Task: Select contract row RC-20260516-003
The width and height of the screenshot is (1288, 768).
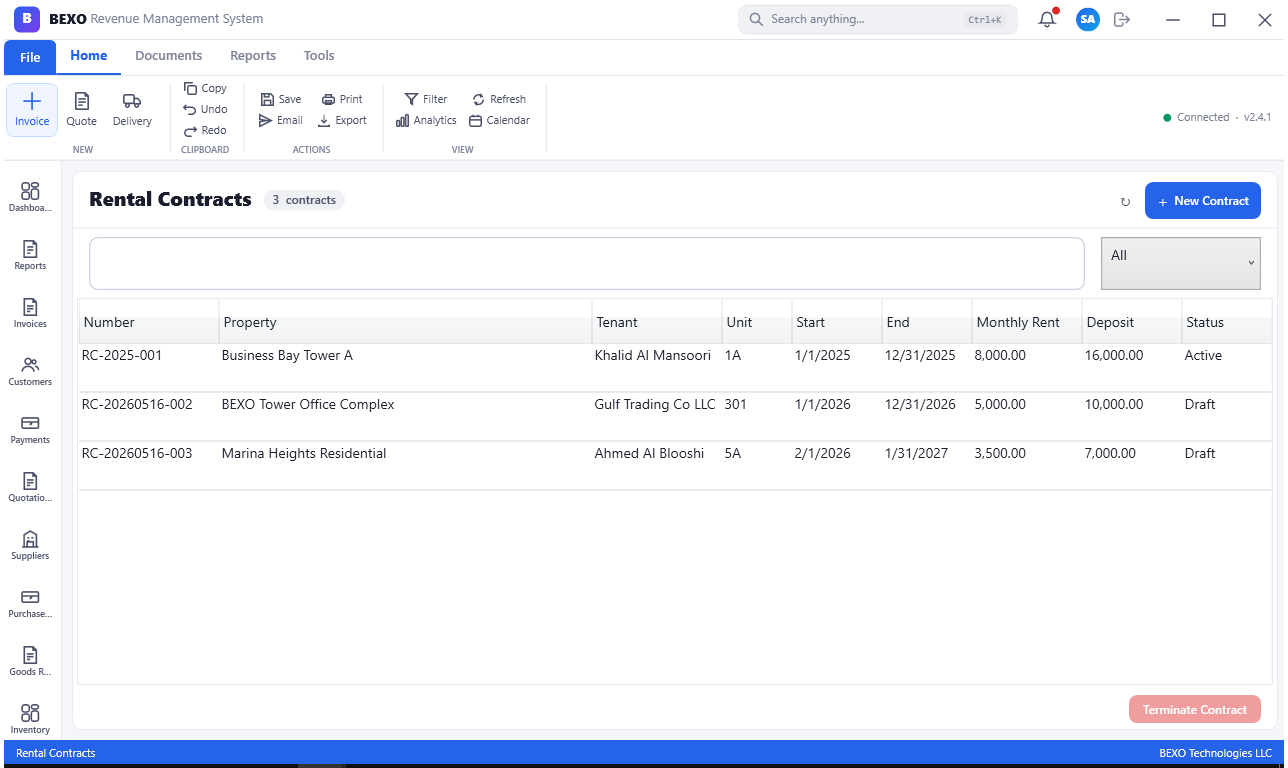Action: pos(675,465)
